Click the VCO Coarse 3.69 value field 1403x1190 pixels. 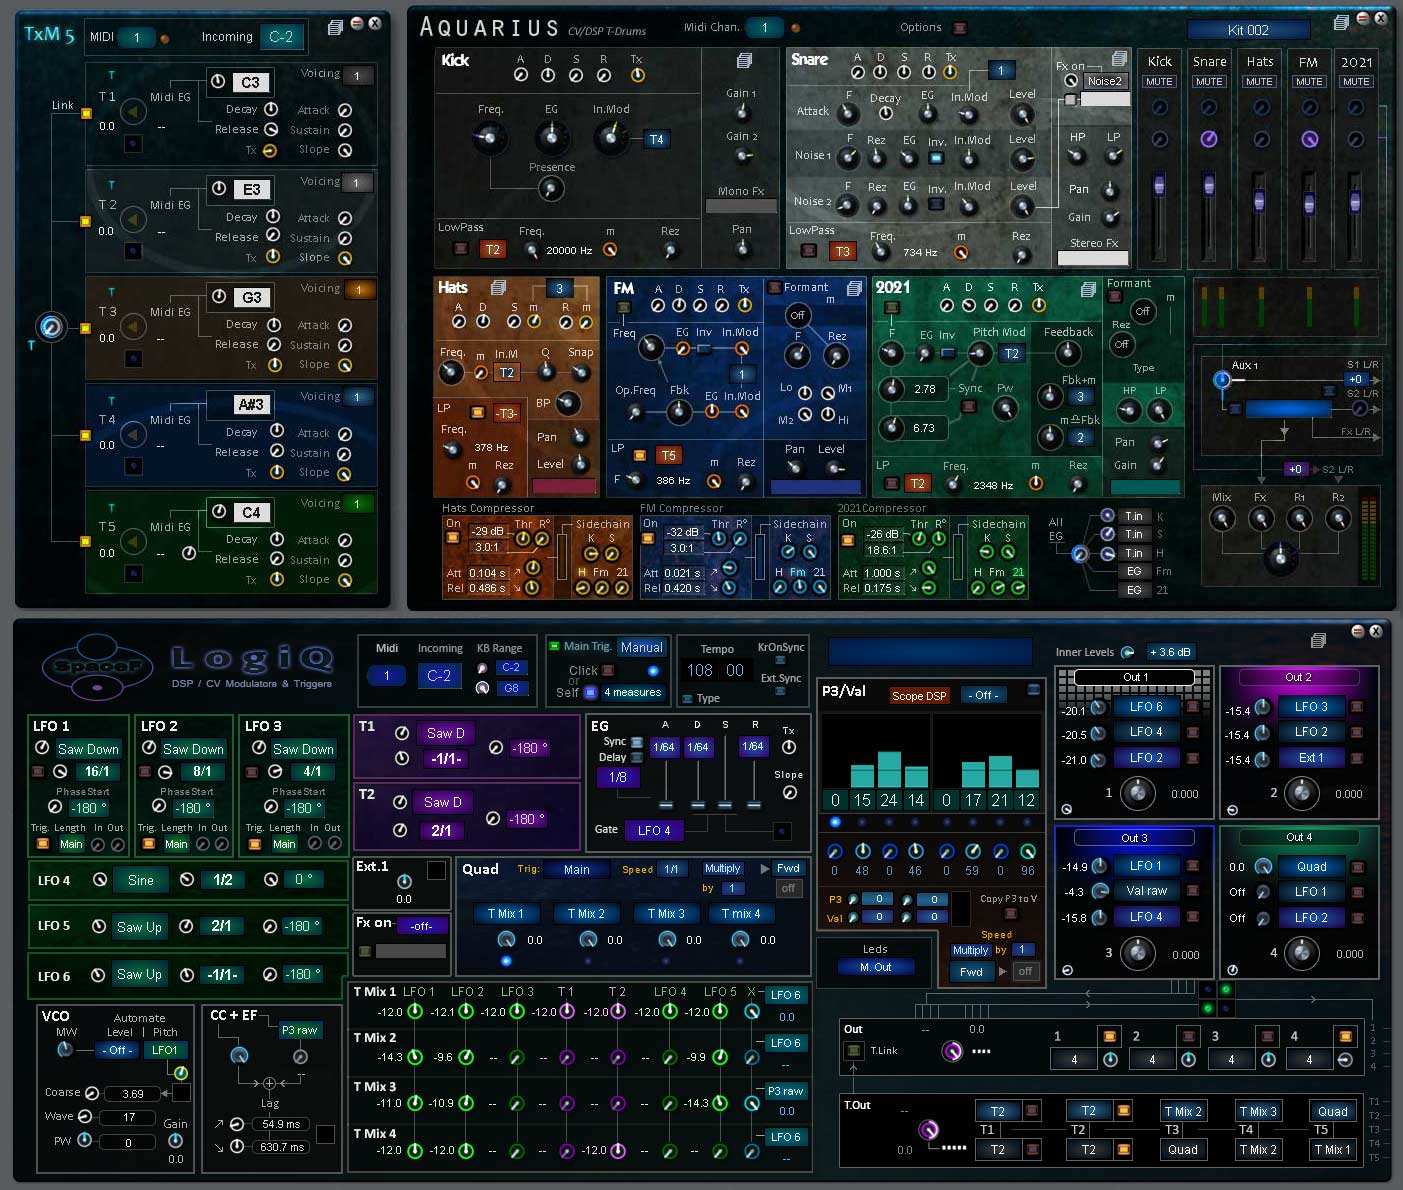tap(133, 1094)
